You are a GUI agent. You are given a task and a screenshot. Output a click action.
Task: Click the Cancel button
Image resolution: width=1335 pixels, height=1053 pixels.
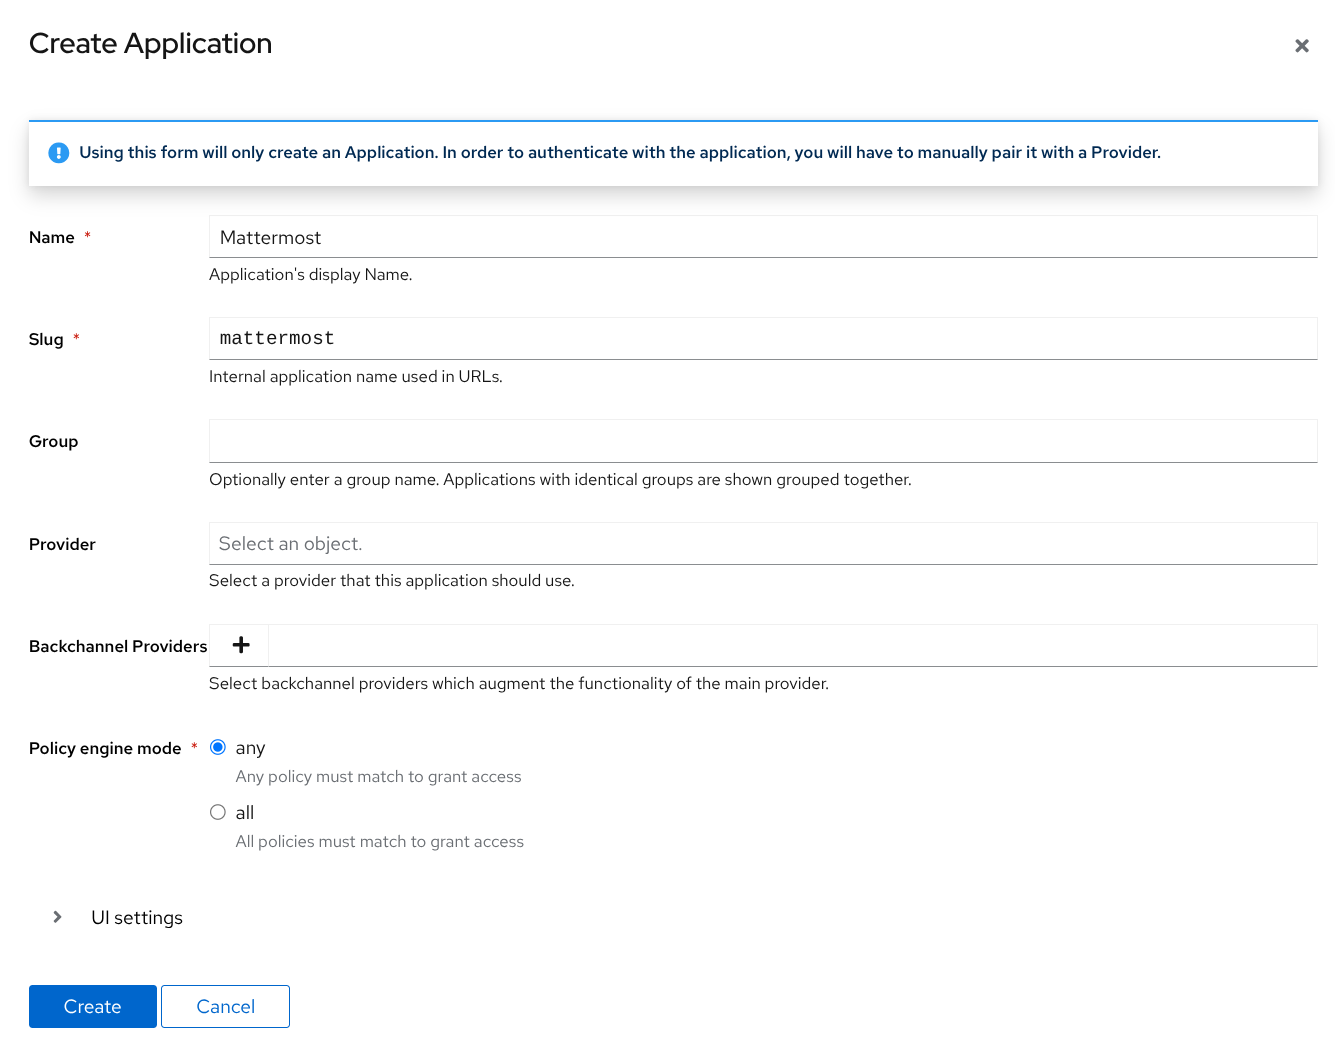pyautogui.click(x=226, y=1007)
